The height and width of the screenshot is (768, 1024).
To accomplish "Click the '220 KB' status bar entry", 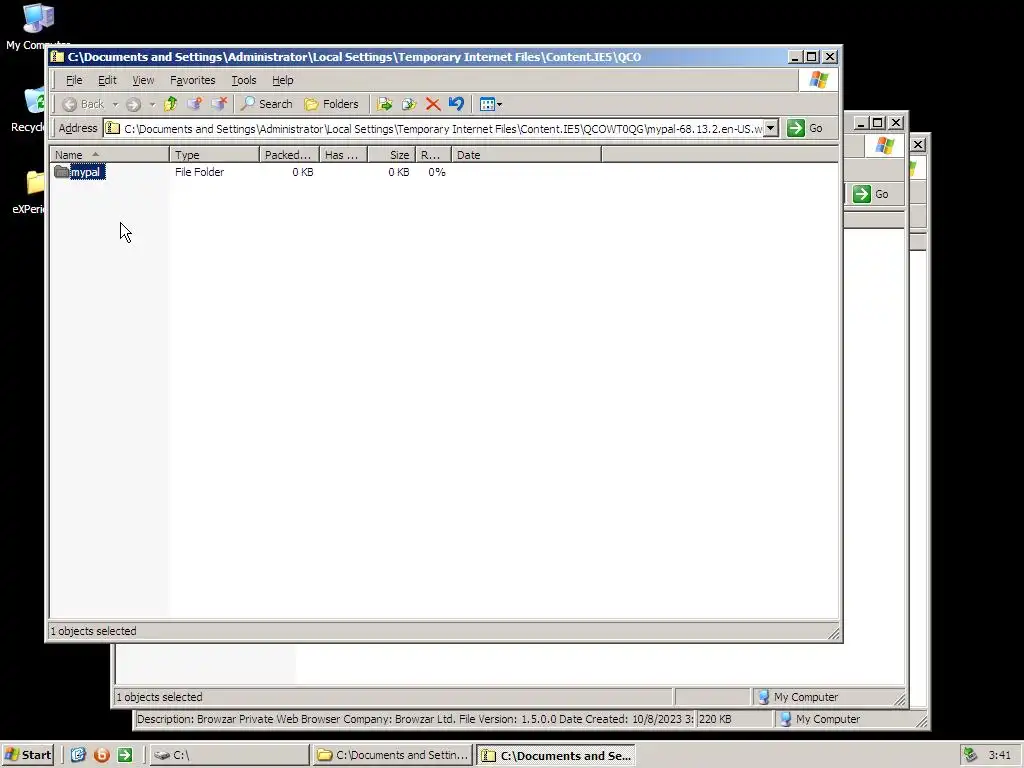I will pyautogui.click(x=715, y=719).
